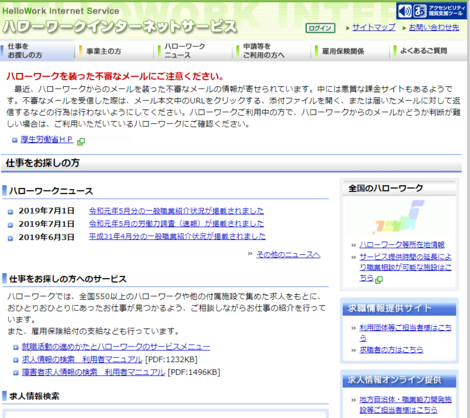Open the 厚生労働省HP link

pos(47,140)
